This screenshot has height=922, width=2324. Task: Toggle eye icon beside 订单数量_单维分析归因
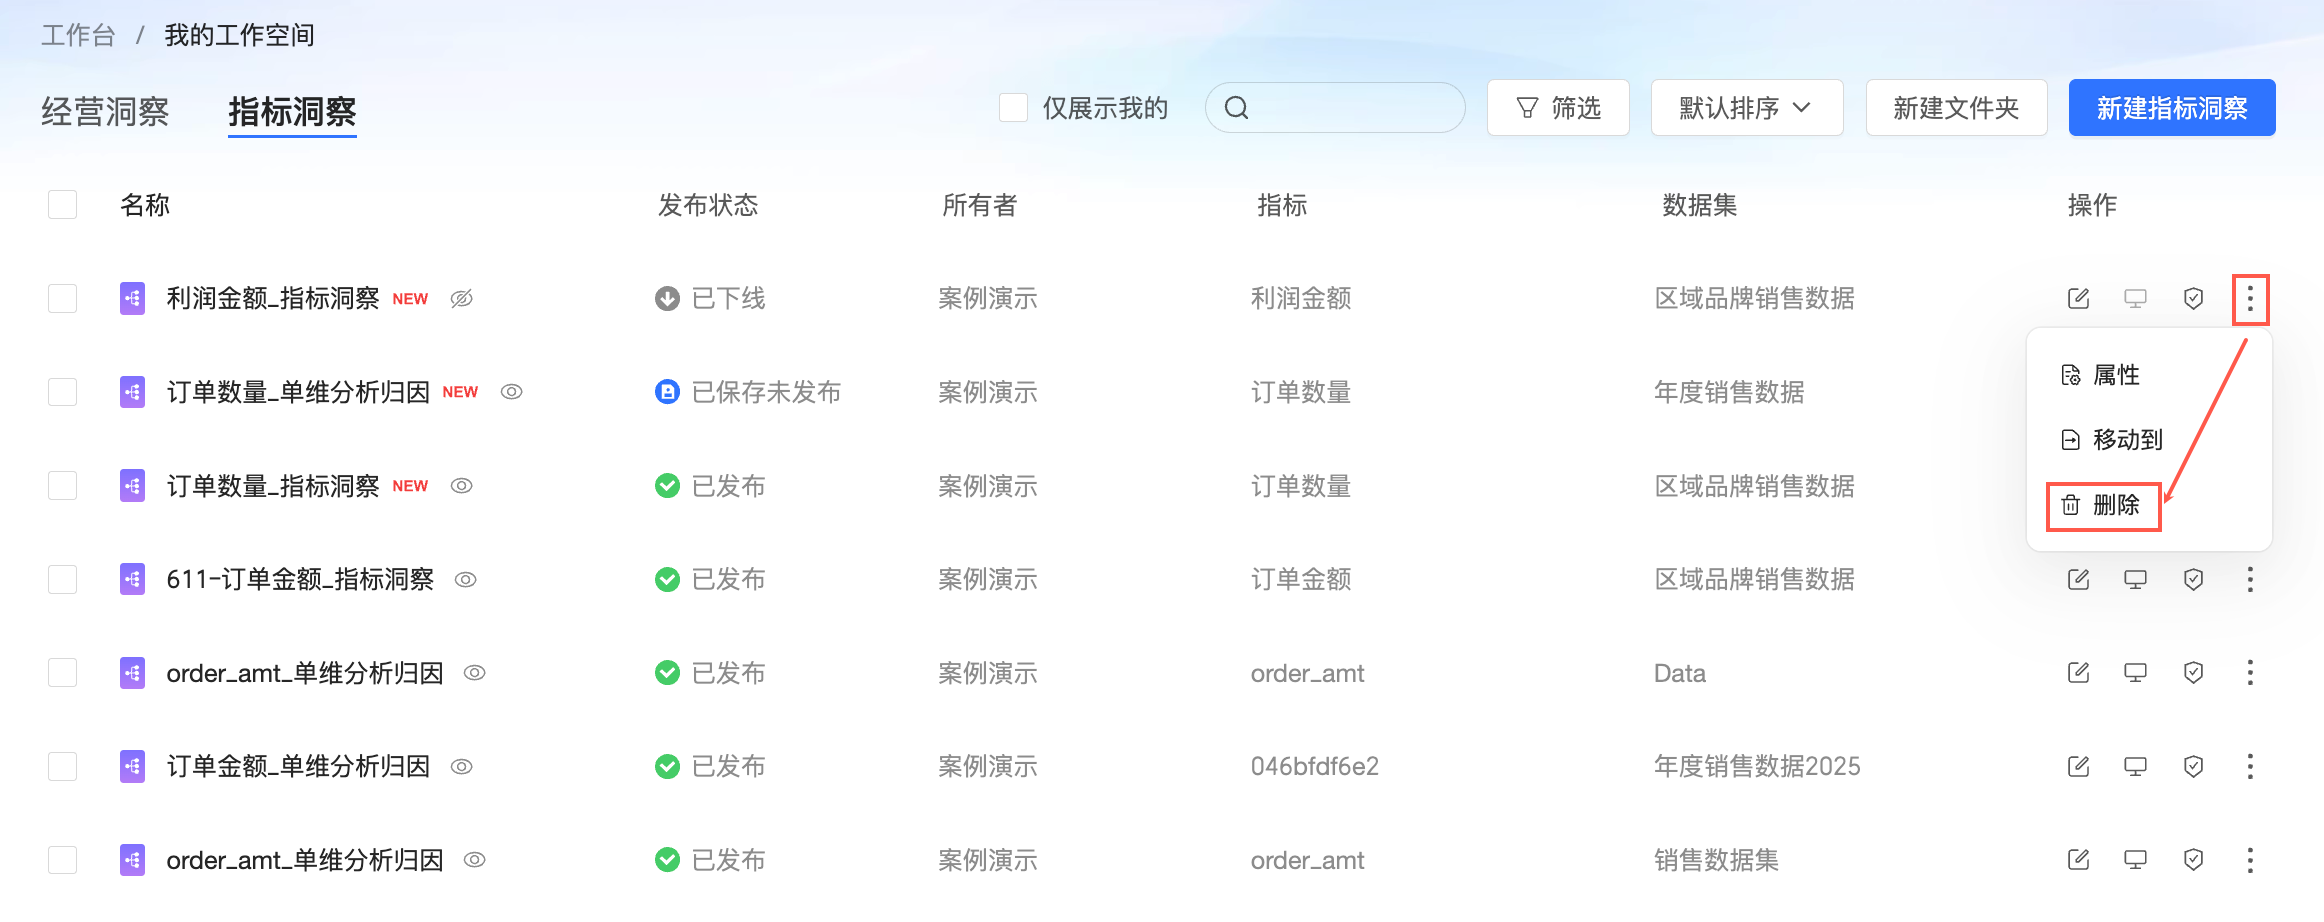coord(511,392)
